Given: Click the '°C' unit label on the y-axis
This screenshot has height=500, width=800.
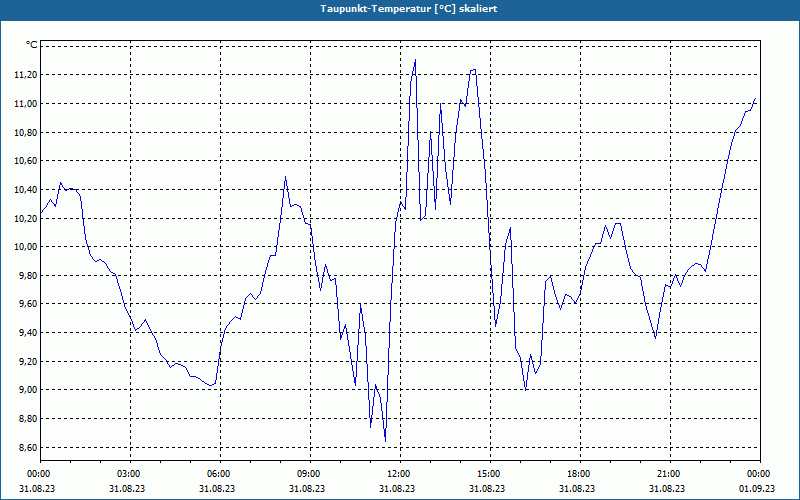Looking at the screenshot, I should 32,45.
